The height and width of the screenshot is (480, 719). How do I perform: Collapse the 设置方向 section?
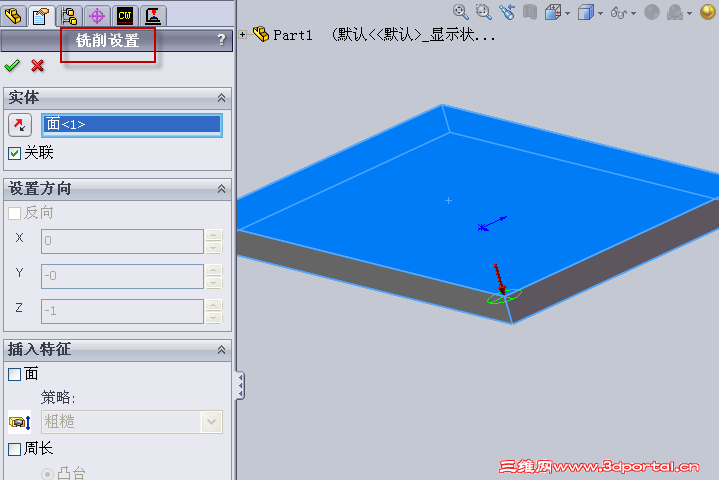click(x=221, y=188)
